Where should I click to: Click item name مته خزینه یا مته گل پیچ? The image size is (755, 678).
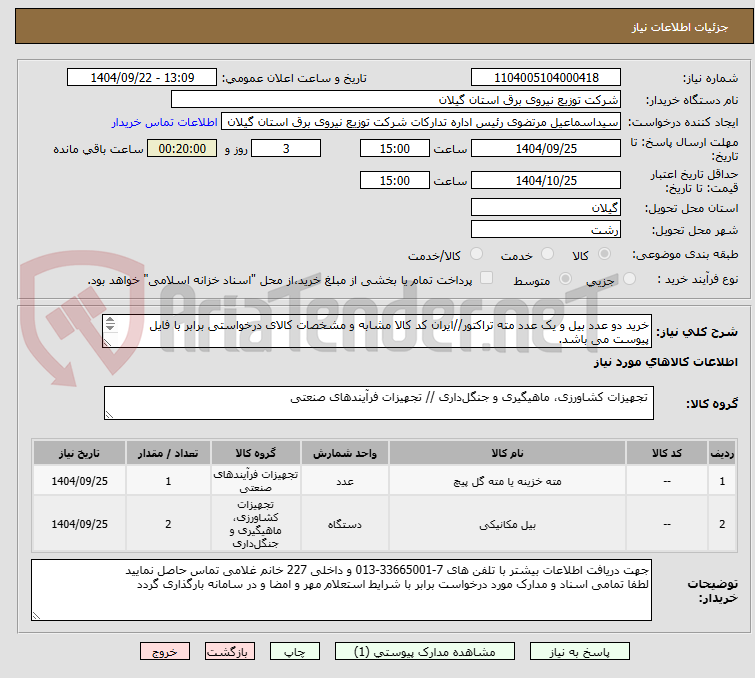click(x=507, y=481)
